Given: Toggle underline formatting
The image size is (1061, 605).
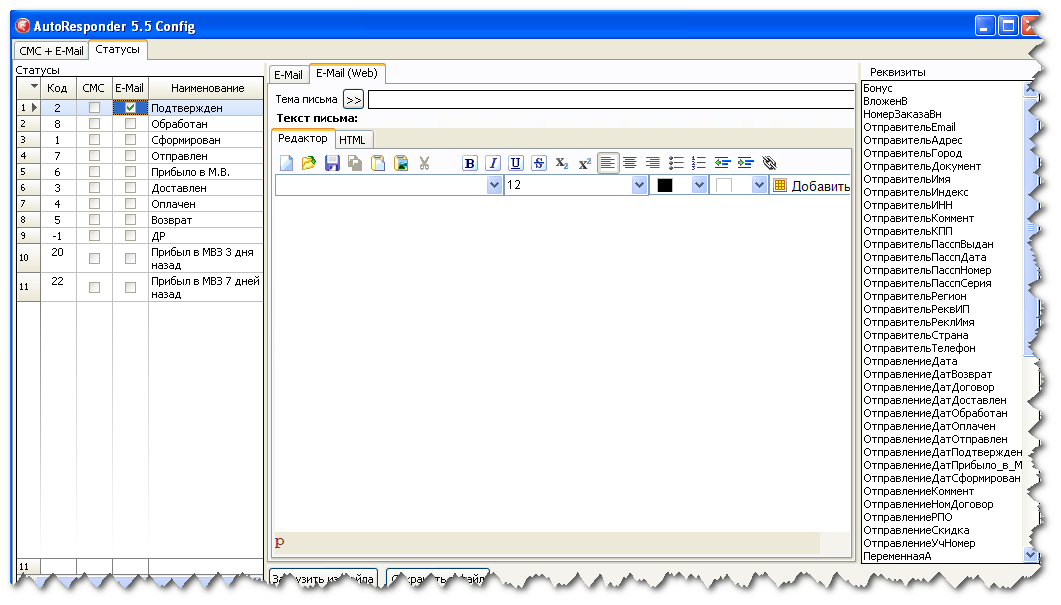Looking at the screenshot, I should (516, 163).
